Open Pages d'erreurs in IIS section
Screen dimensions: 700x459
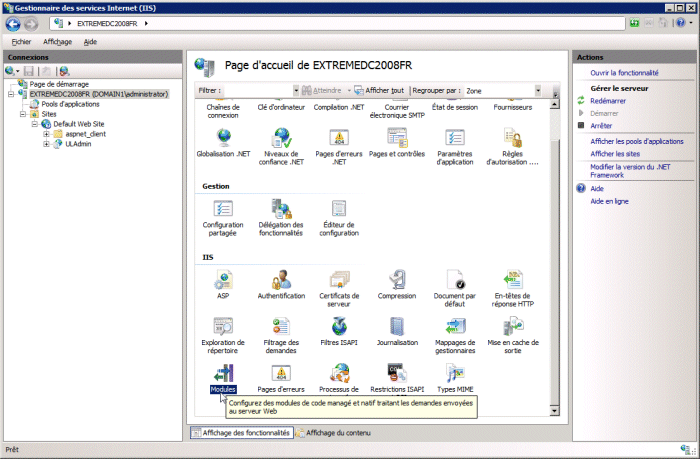pyautogui.click(x=281, y=379)
